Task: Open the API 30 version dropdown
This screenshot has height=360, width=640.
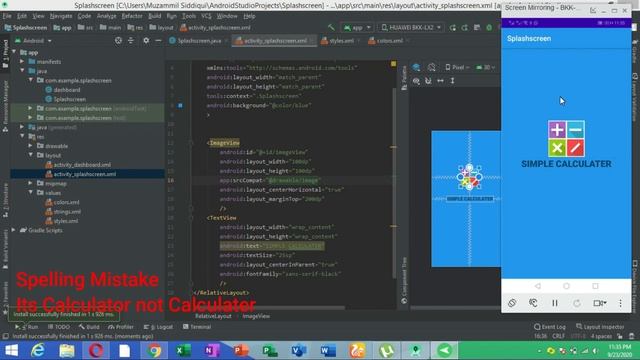Action: coord(485,67)
